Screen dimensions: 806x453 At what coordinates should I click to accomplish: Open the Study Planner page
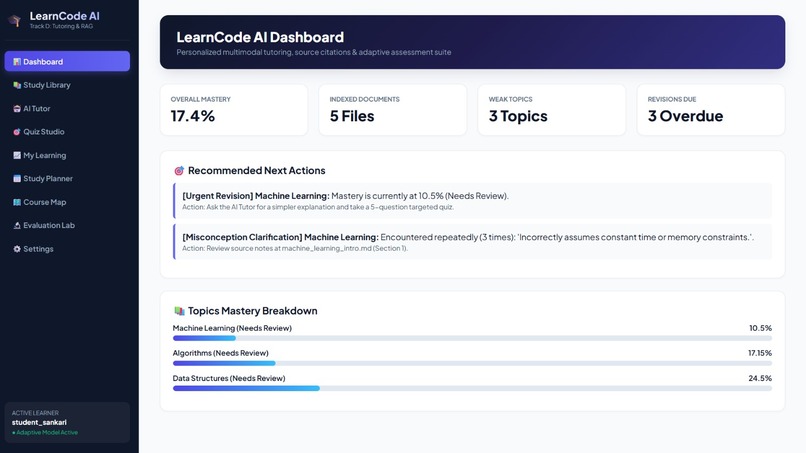[67, 178]
